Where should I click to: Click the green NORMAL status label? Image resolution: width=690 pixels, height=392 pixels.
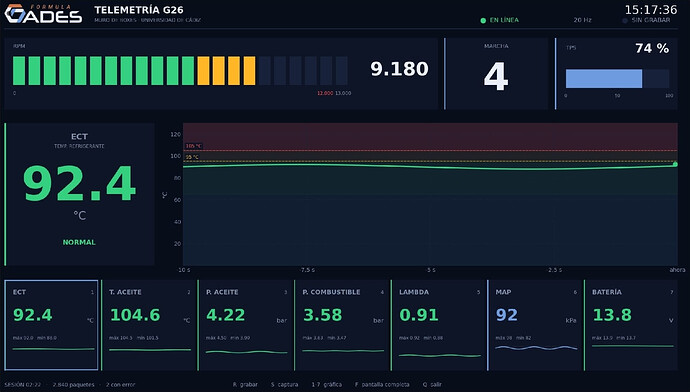point(79,242)
